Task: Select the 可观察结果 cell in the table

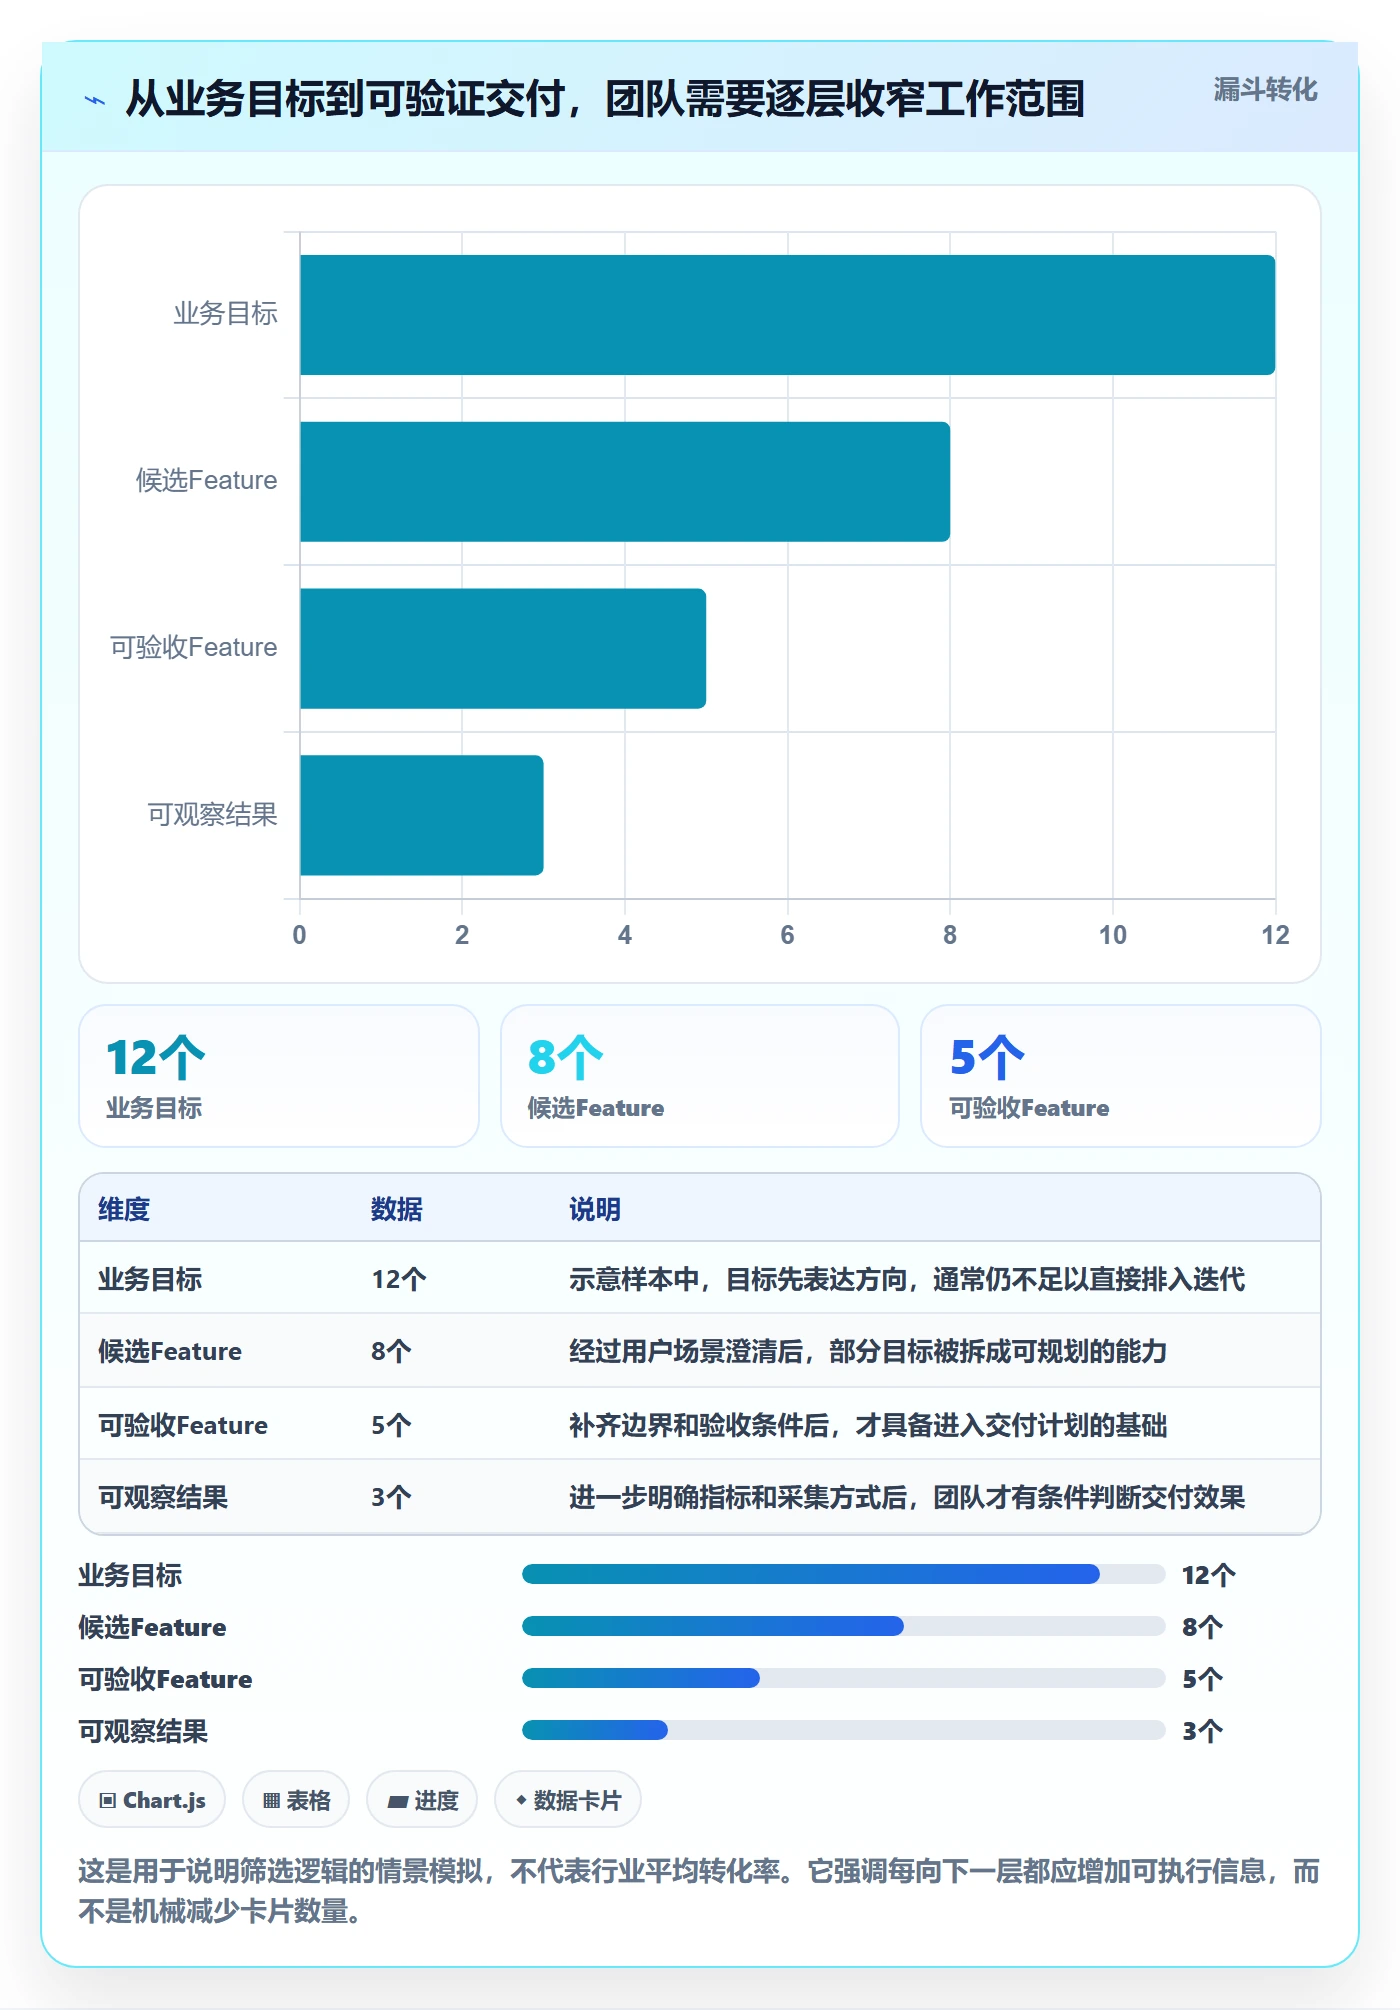Action: [x=163, y=1497]
